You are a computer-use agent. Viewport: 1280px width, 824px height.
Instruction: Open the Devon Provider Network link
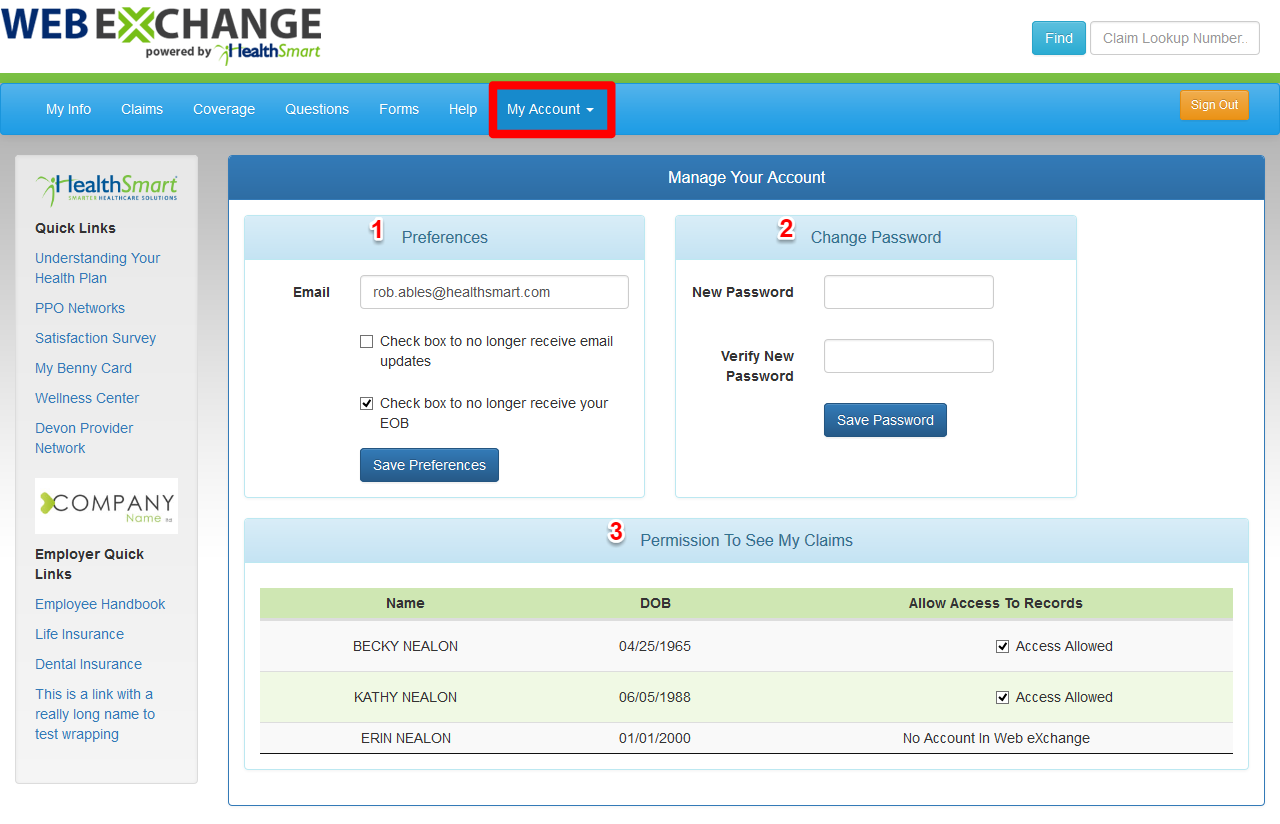click(84, 438)
